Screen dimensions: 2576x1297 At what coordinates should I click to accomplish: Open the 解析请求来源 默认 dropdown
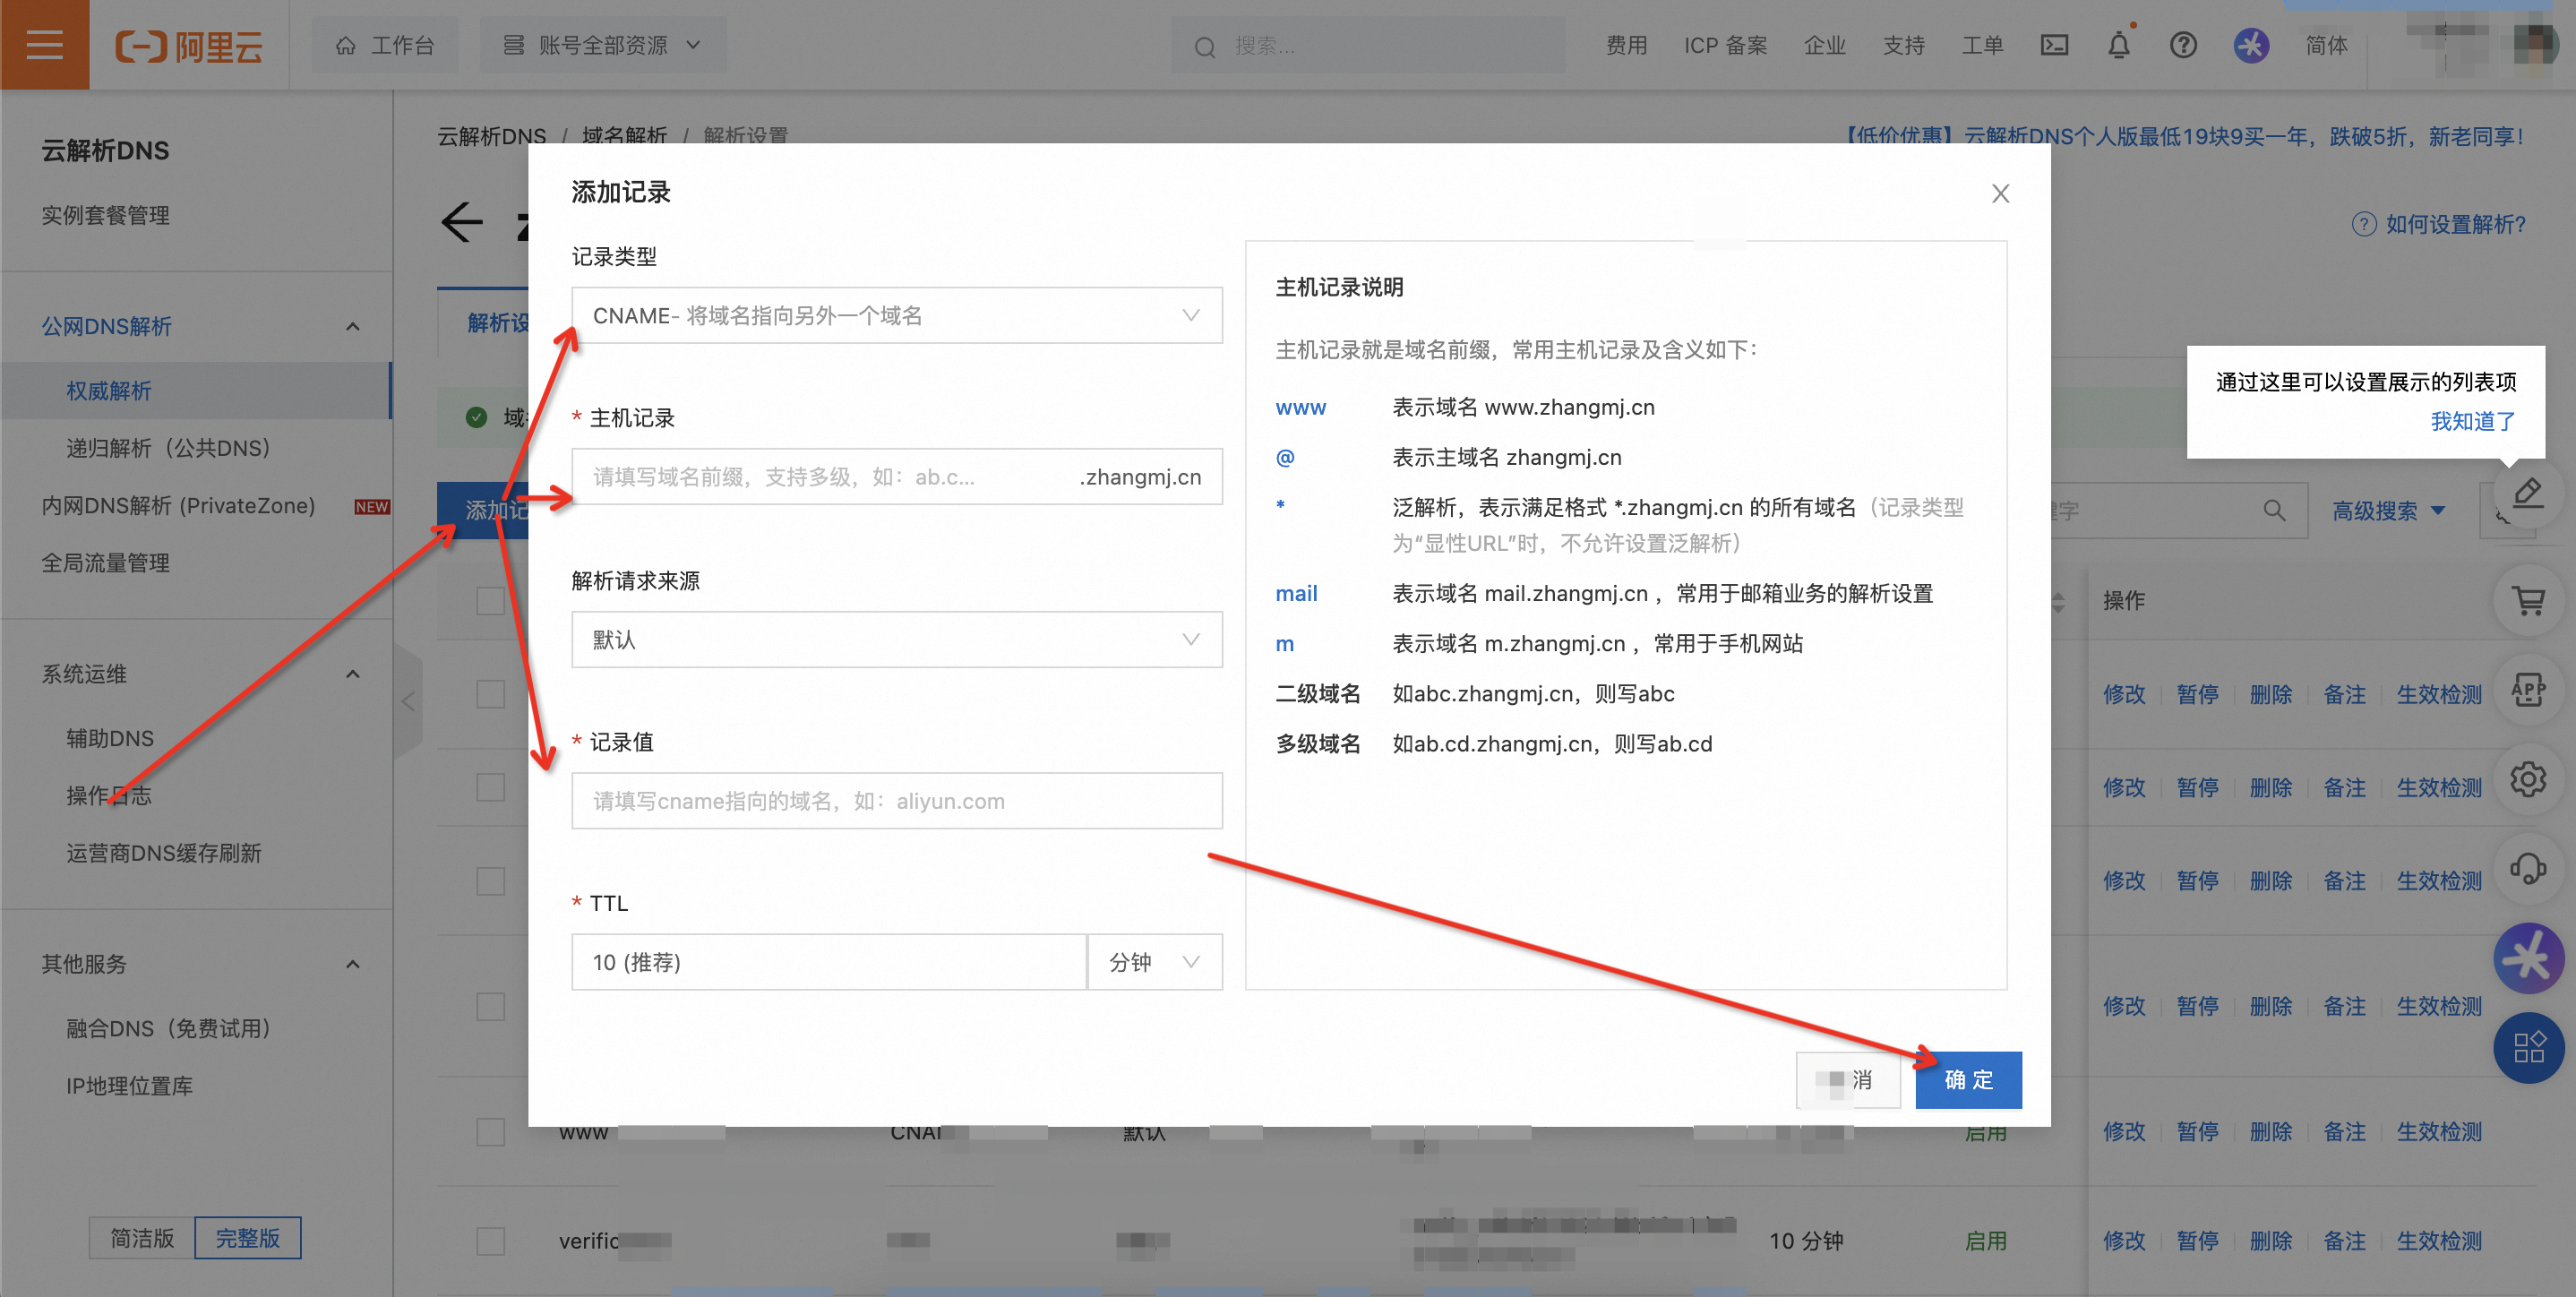(x=896, y=640)
